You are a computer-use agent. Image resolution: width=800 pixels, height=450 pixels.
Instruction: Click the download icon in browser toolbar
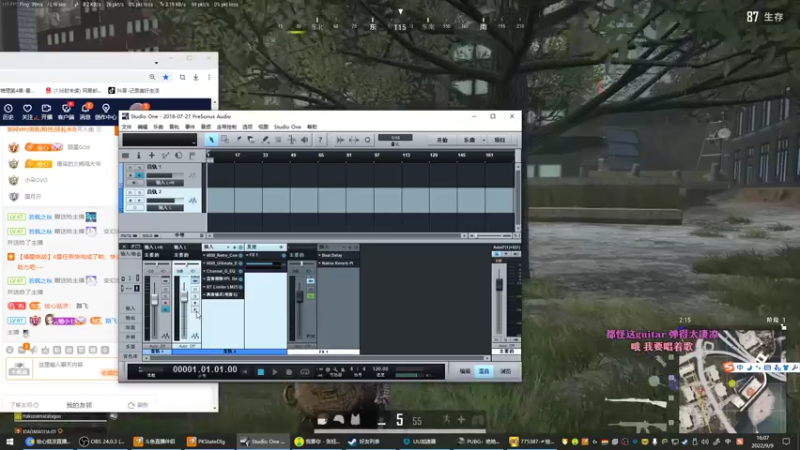195,77
